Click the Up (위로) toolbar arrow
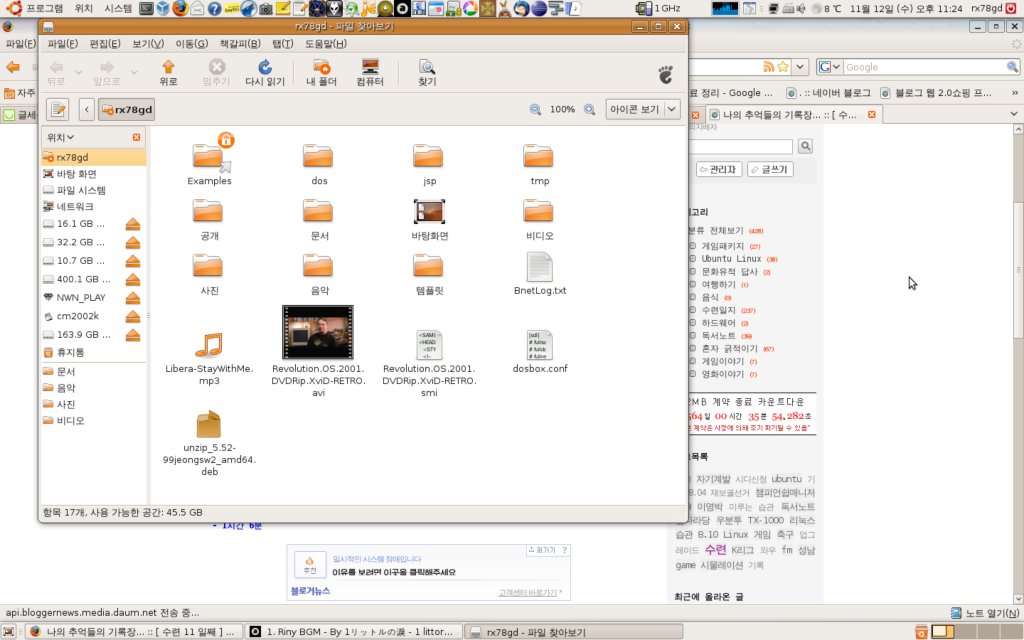 (x=168, y=72)
